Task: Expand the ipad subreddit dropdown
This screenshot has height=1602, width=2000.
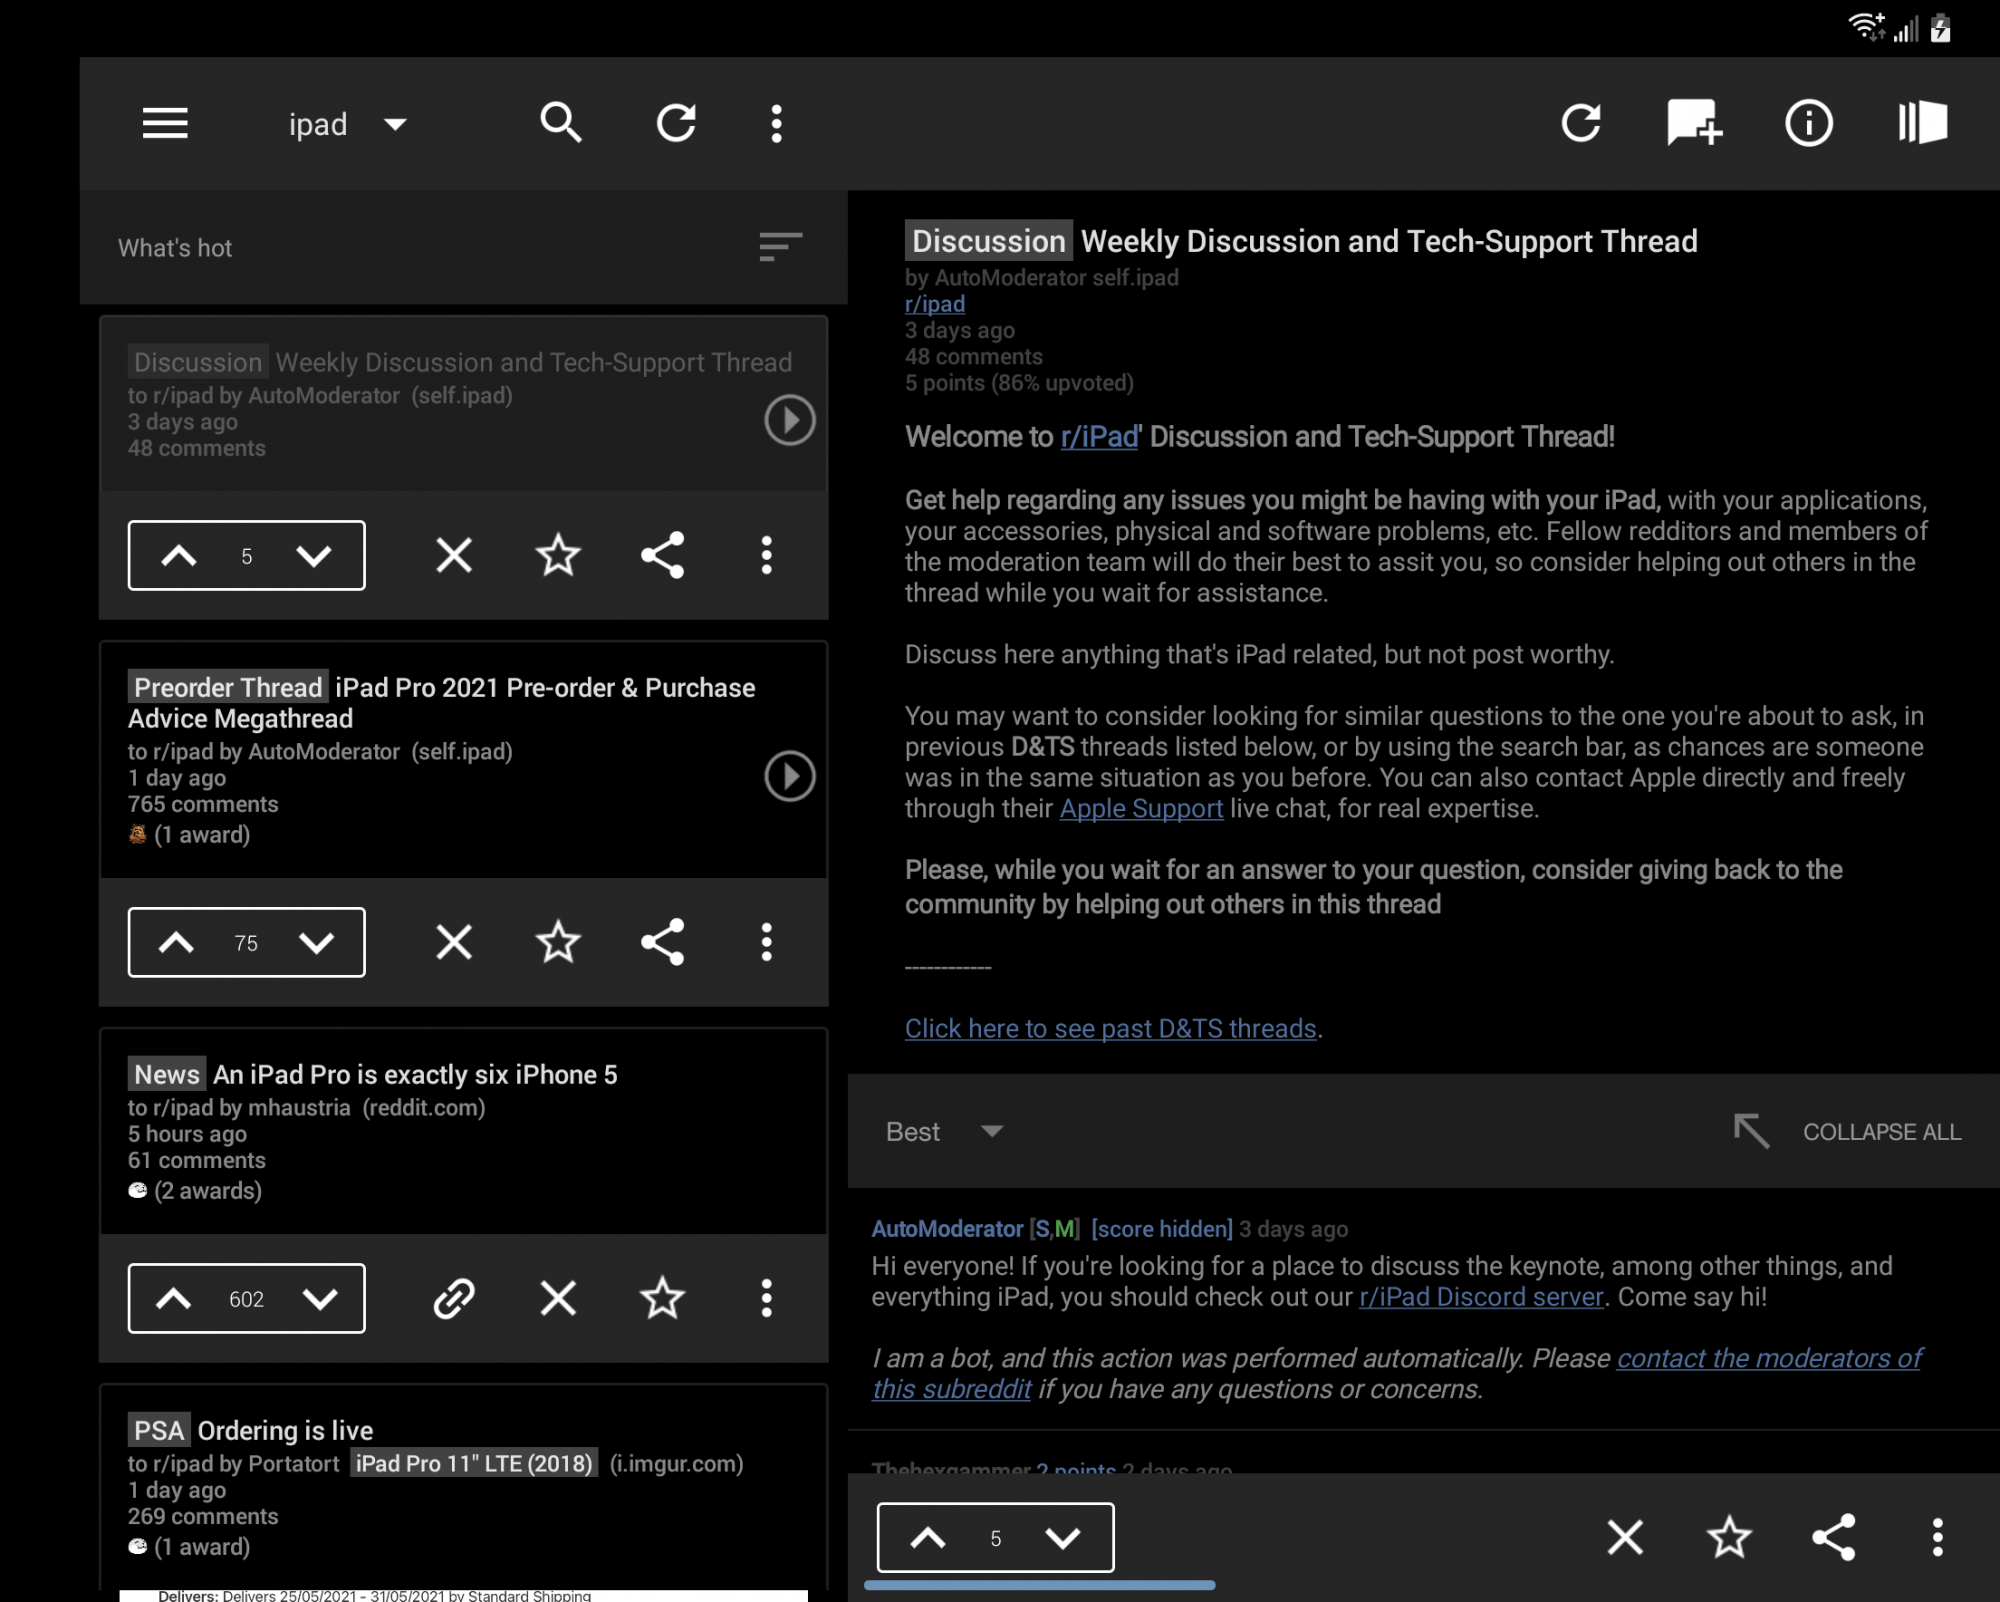Action: (395, 125)
